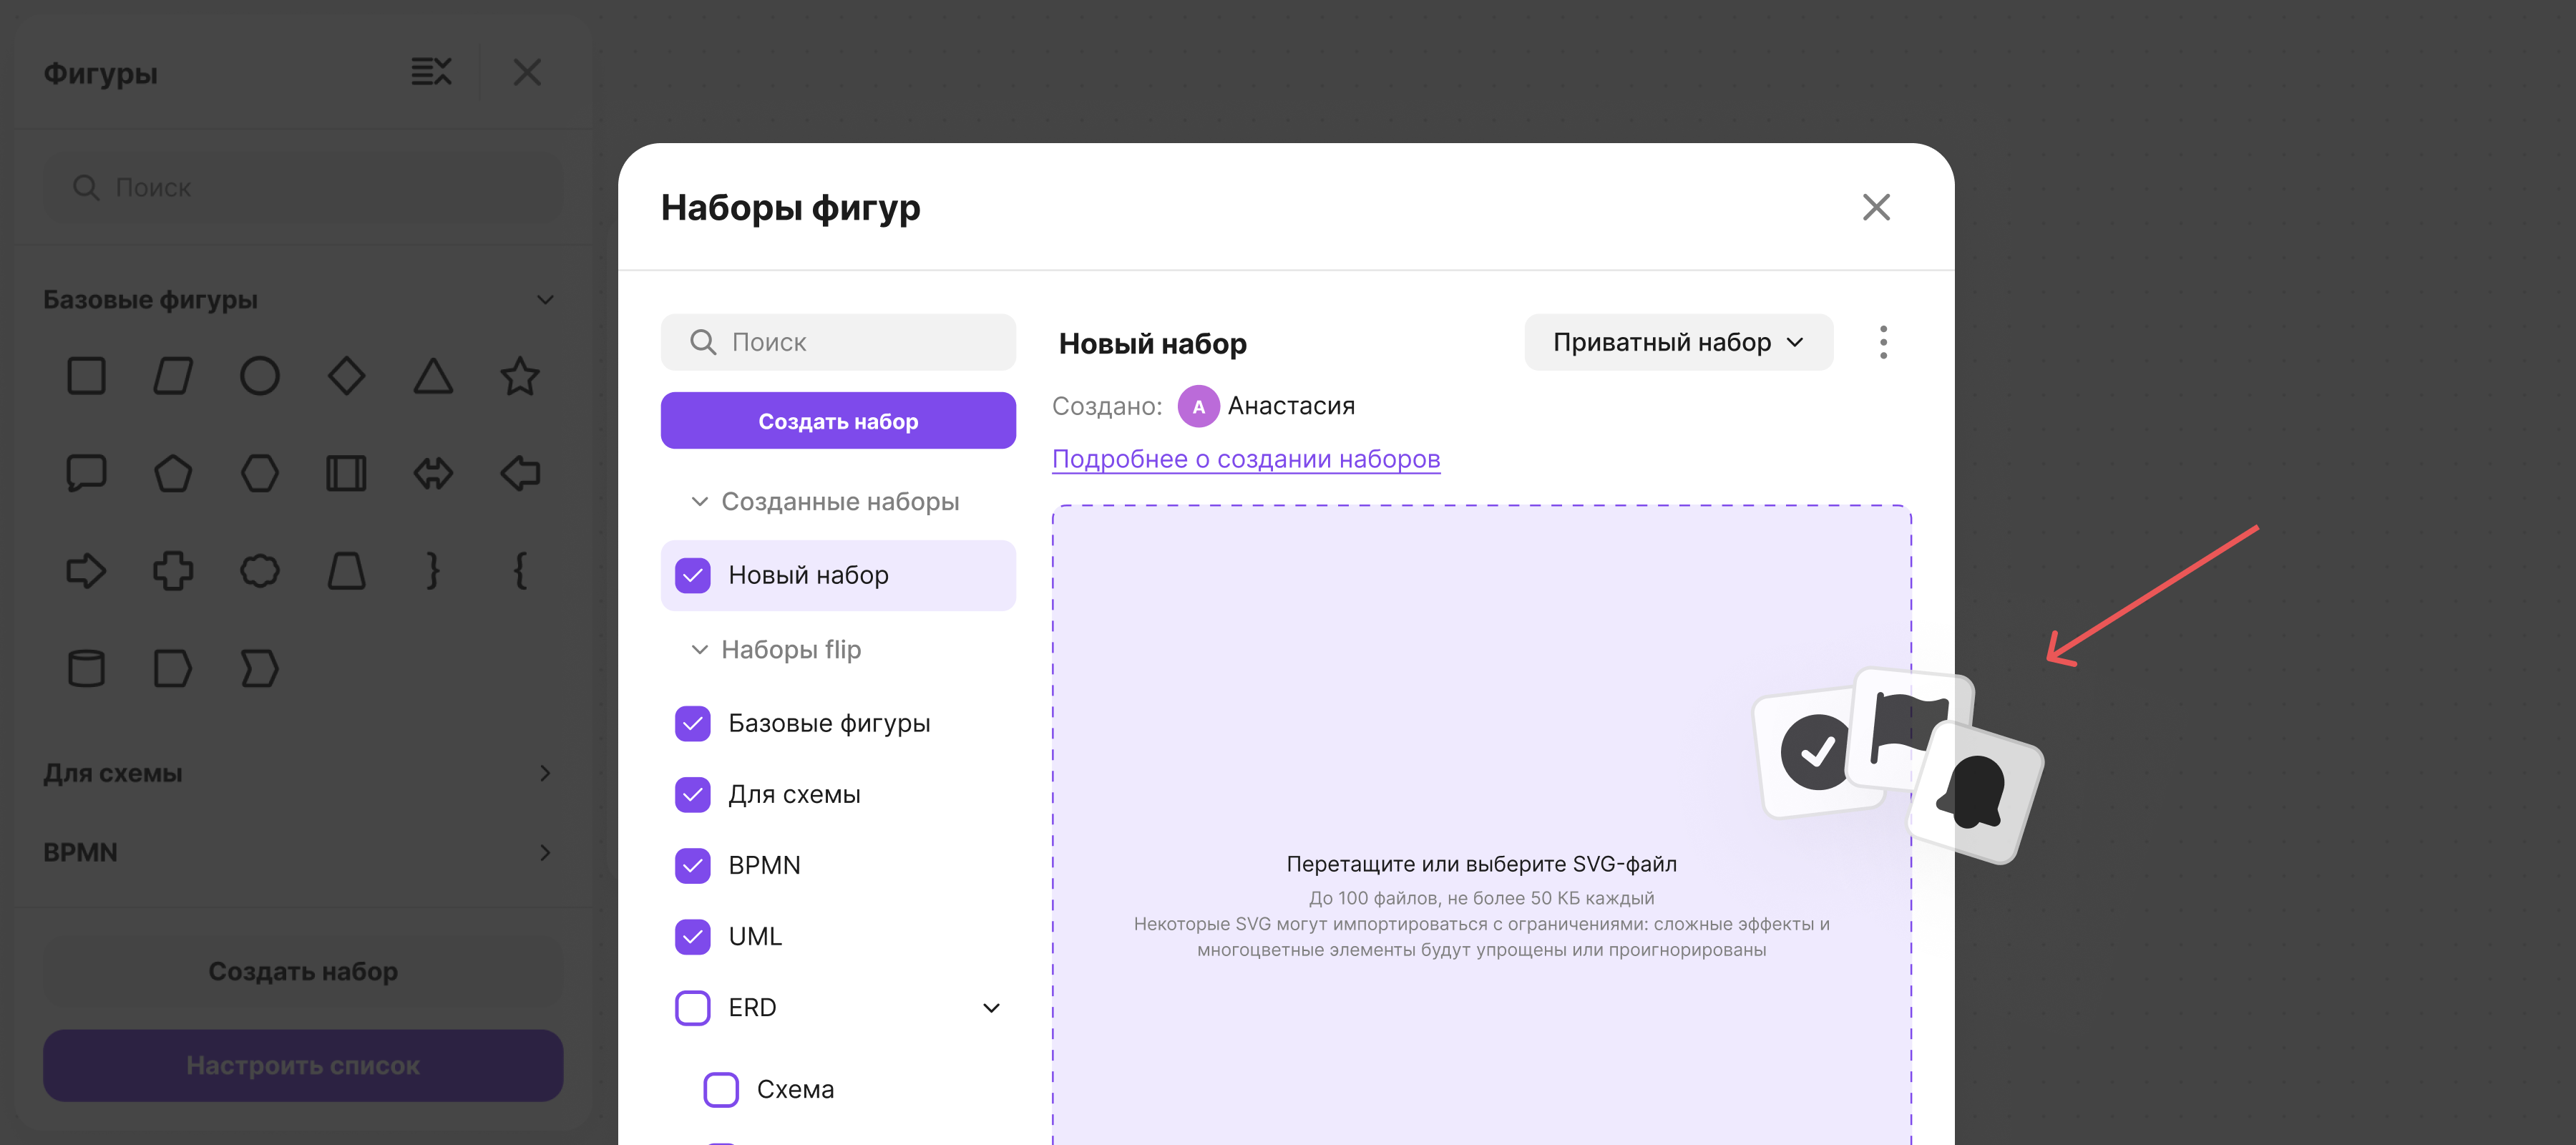This screenshot has height=1145, width=2576.
Task: Open three-dot menu for Новый набор
Action: pos(1883,342)
